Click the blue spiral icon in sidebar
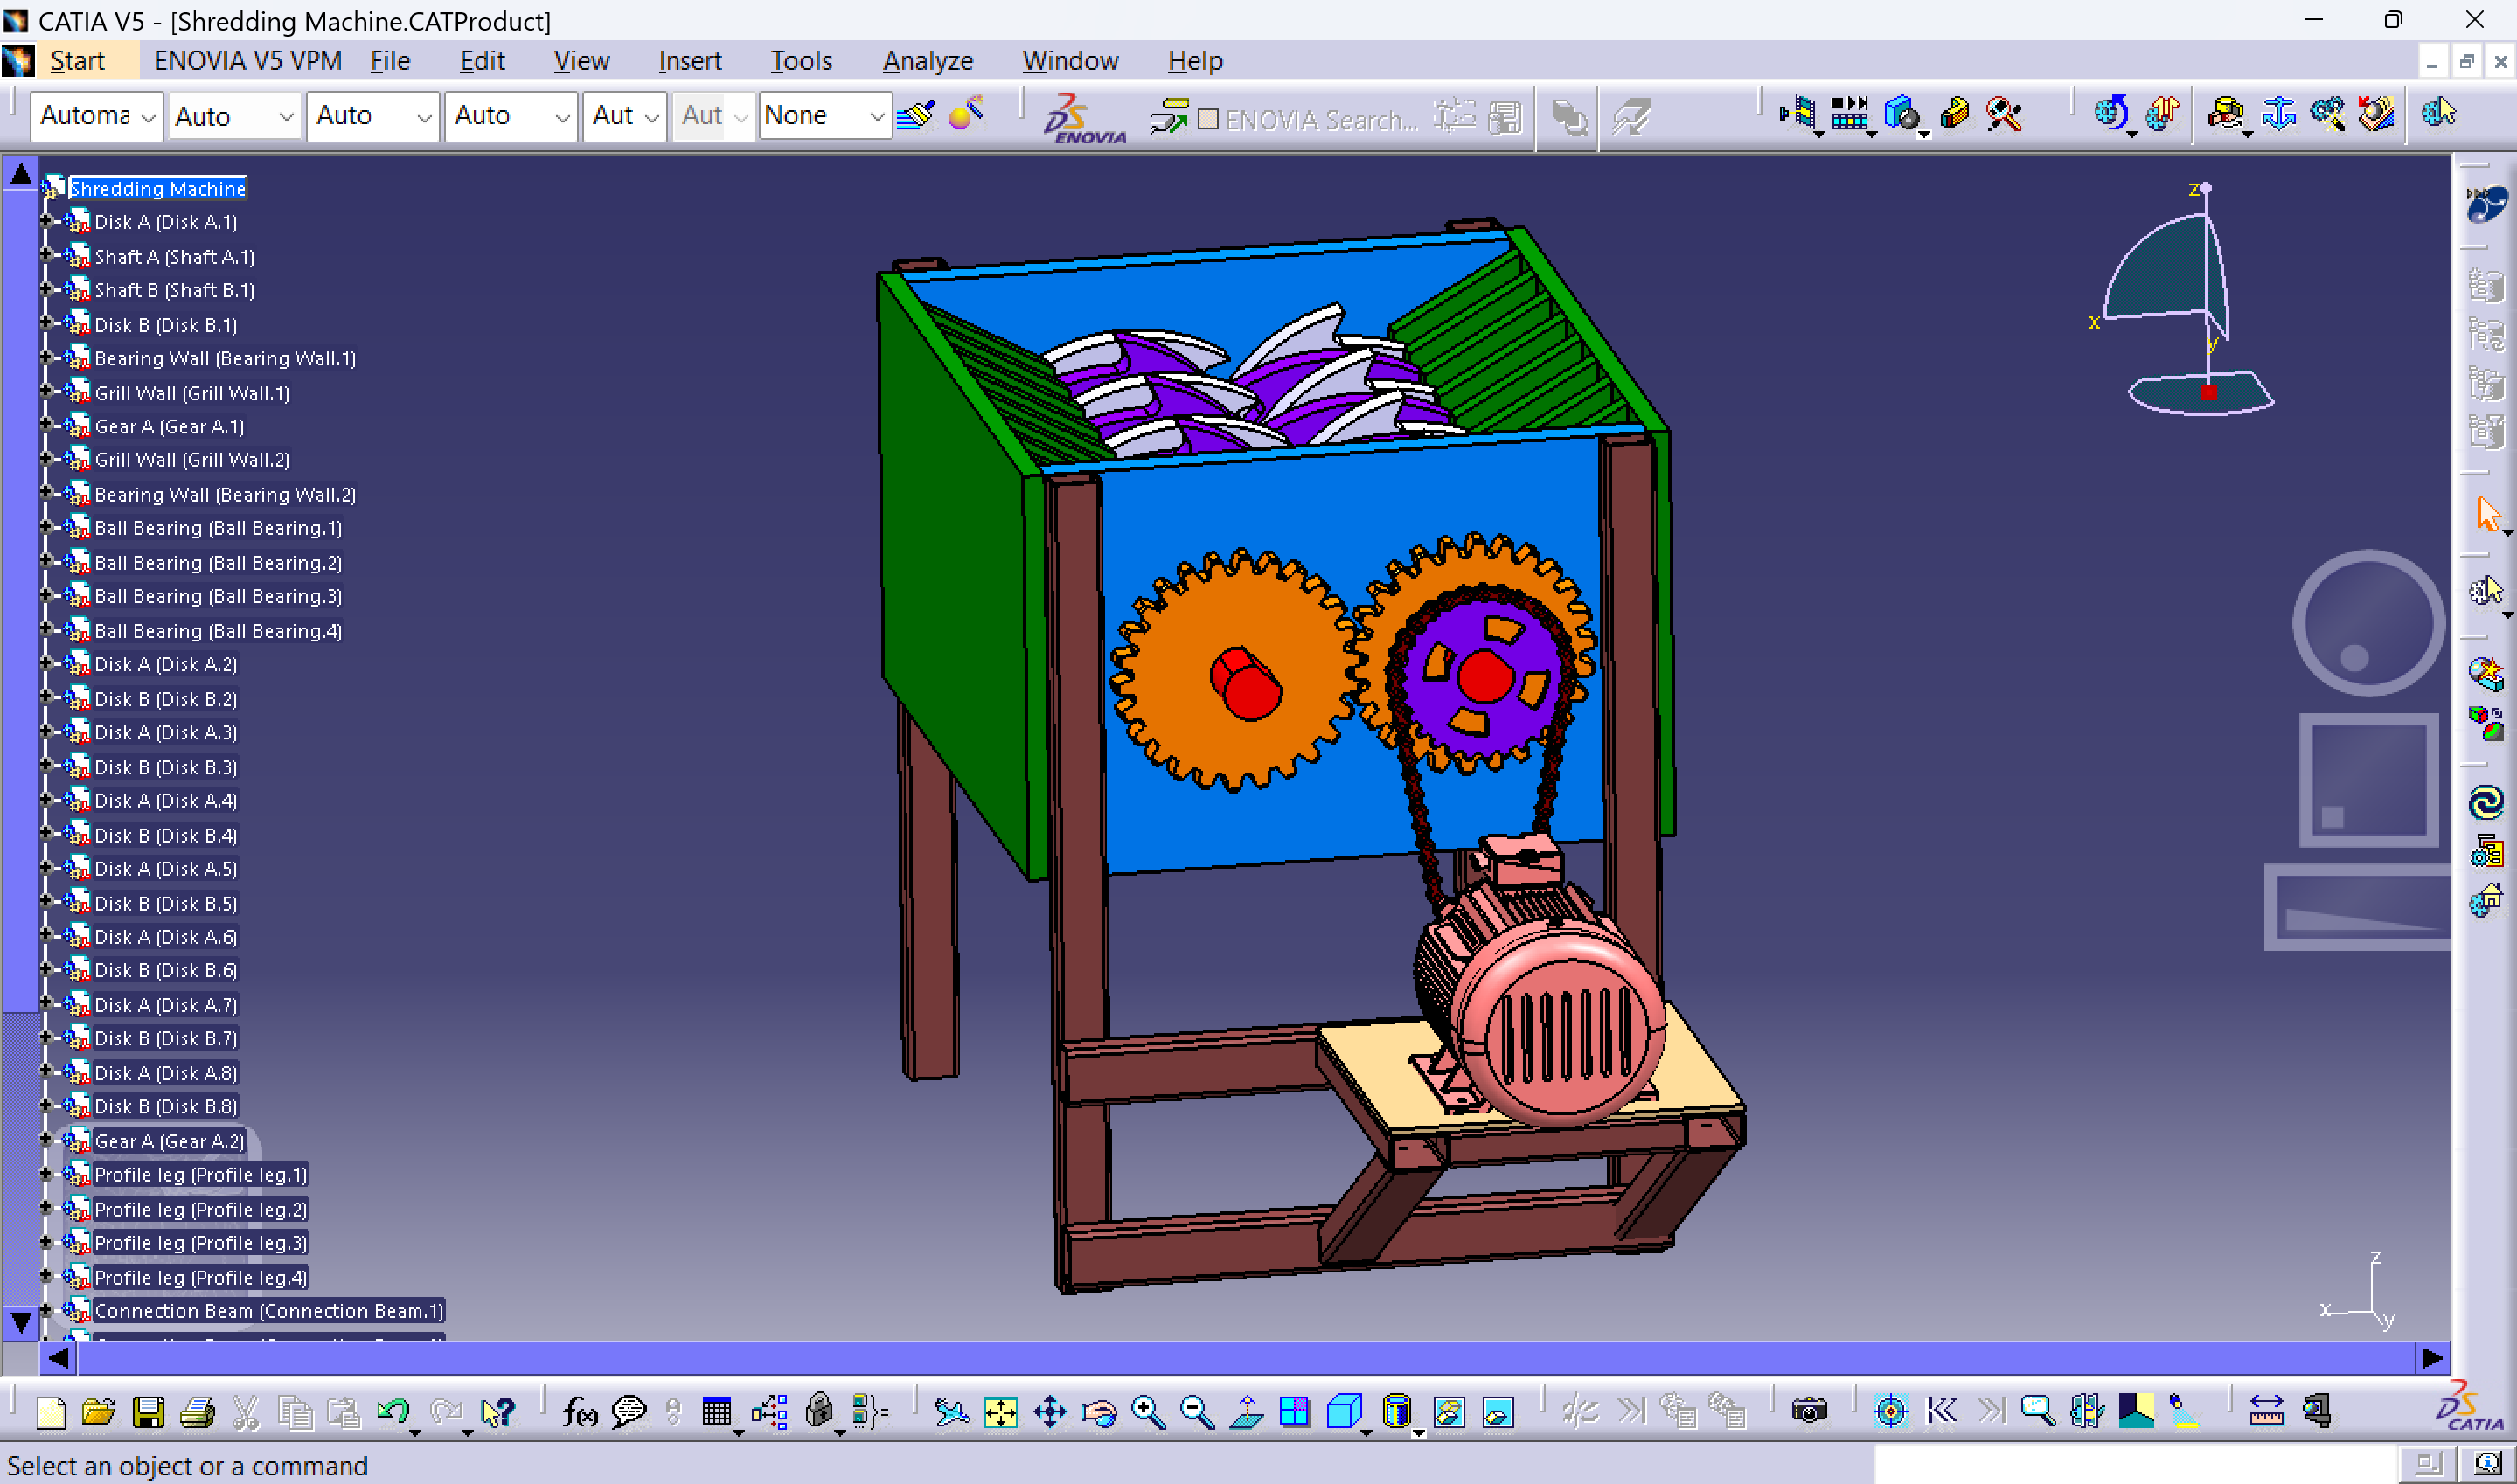The width and height of the screenshot is (2517, 1484). 2486,801
